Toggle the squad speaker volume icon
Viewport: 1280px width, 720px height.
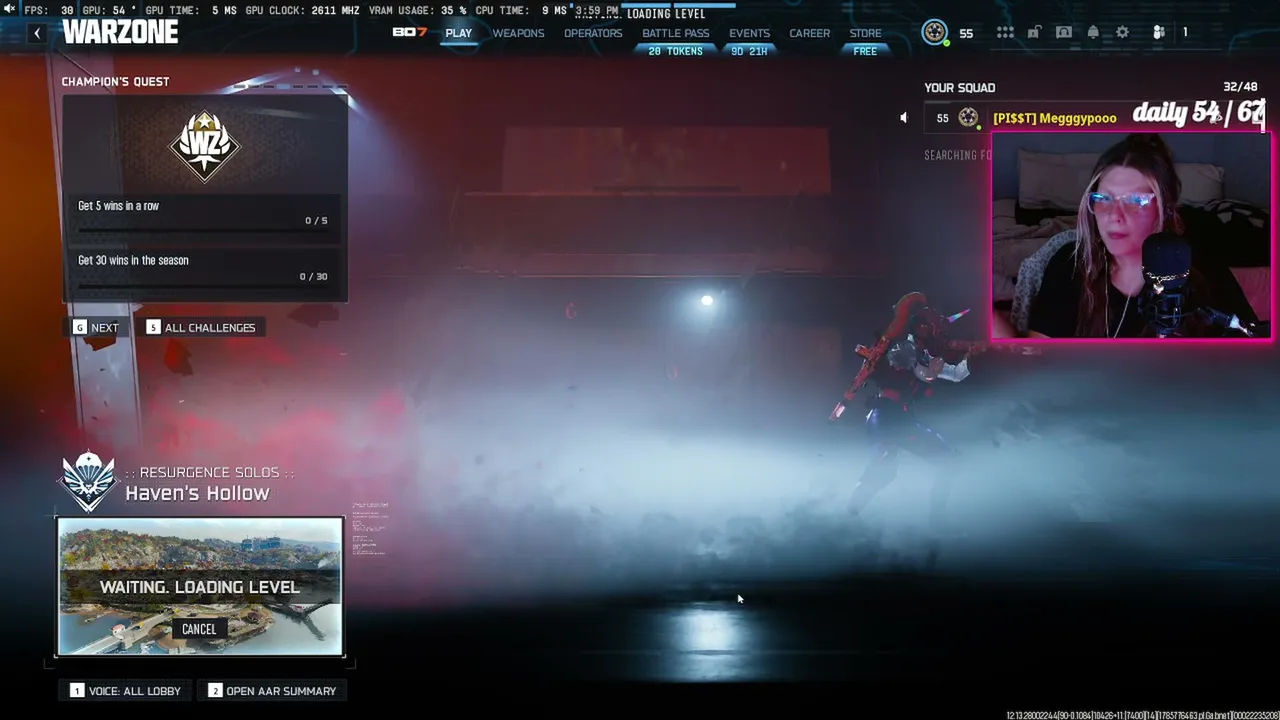[903, 118]
